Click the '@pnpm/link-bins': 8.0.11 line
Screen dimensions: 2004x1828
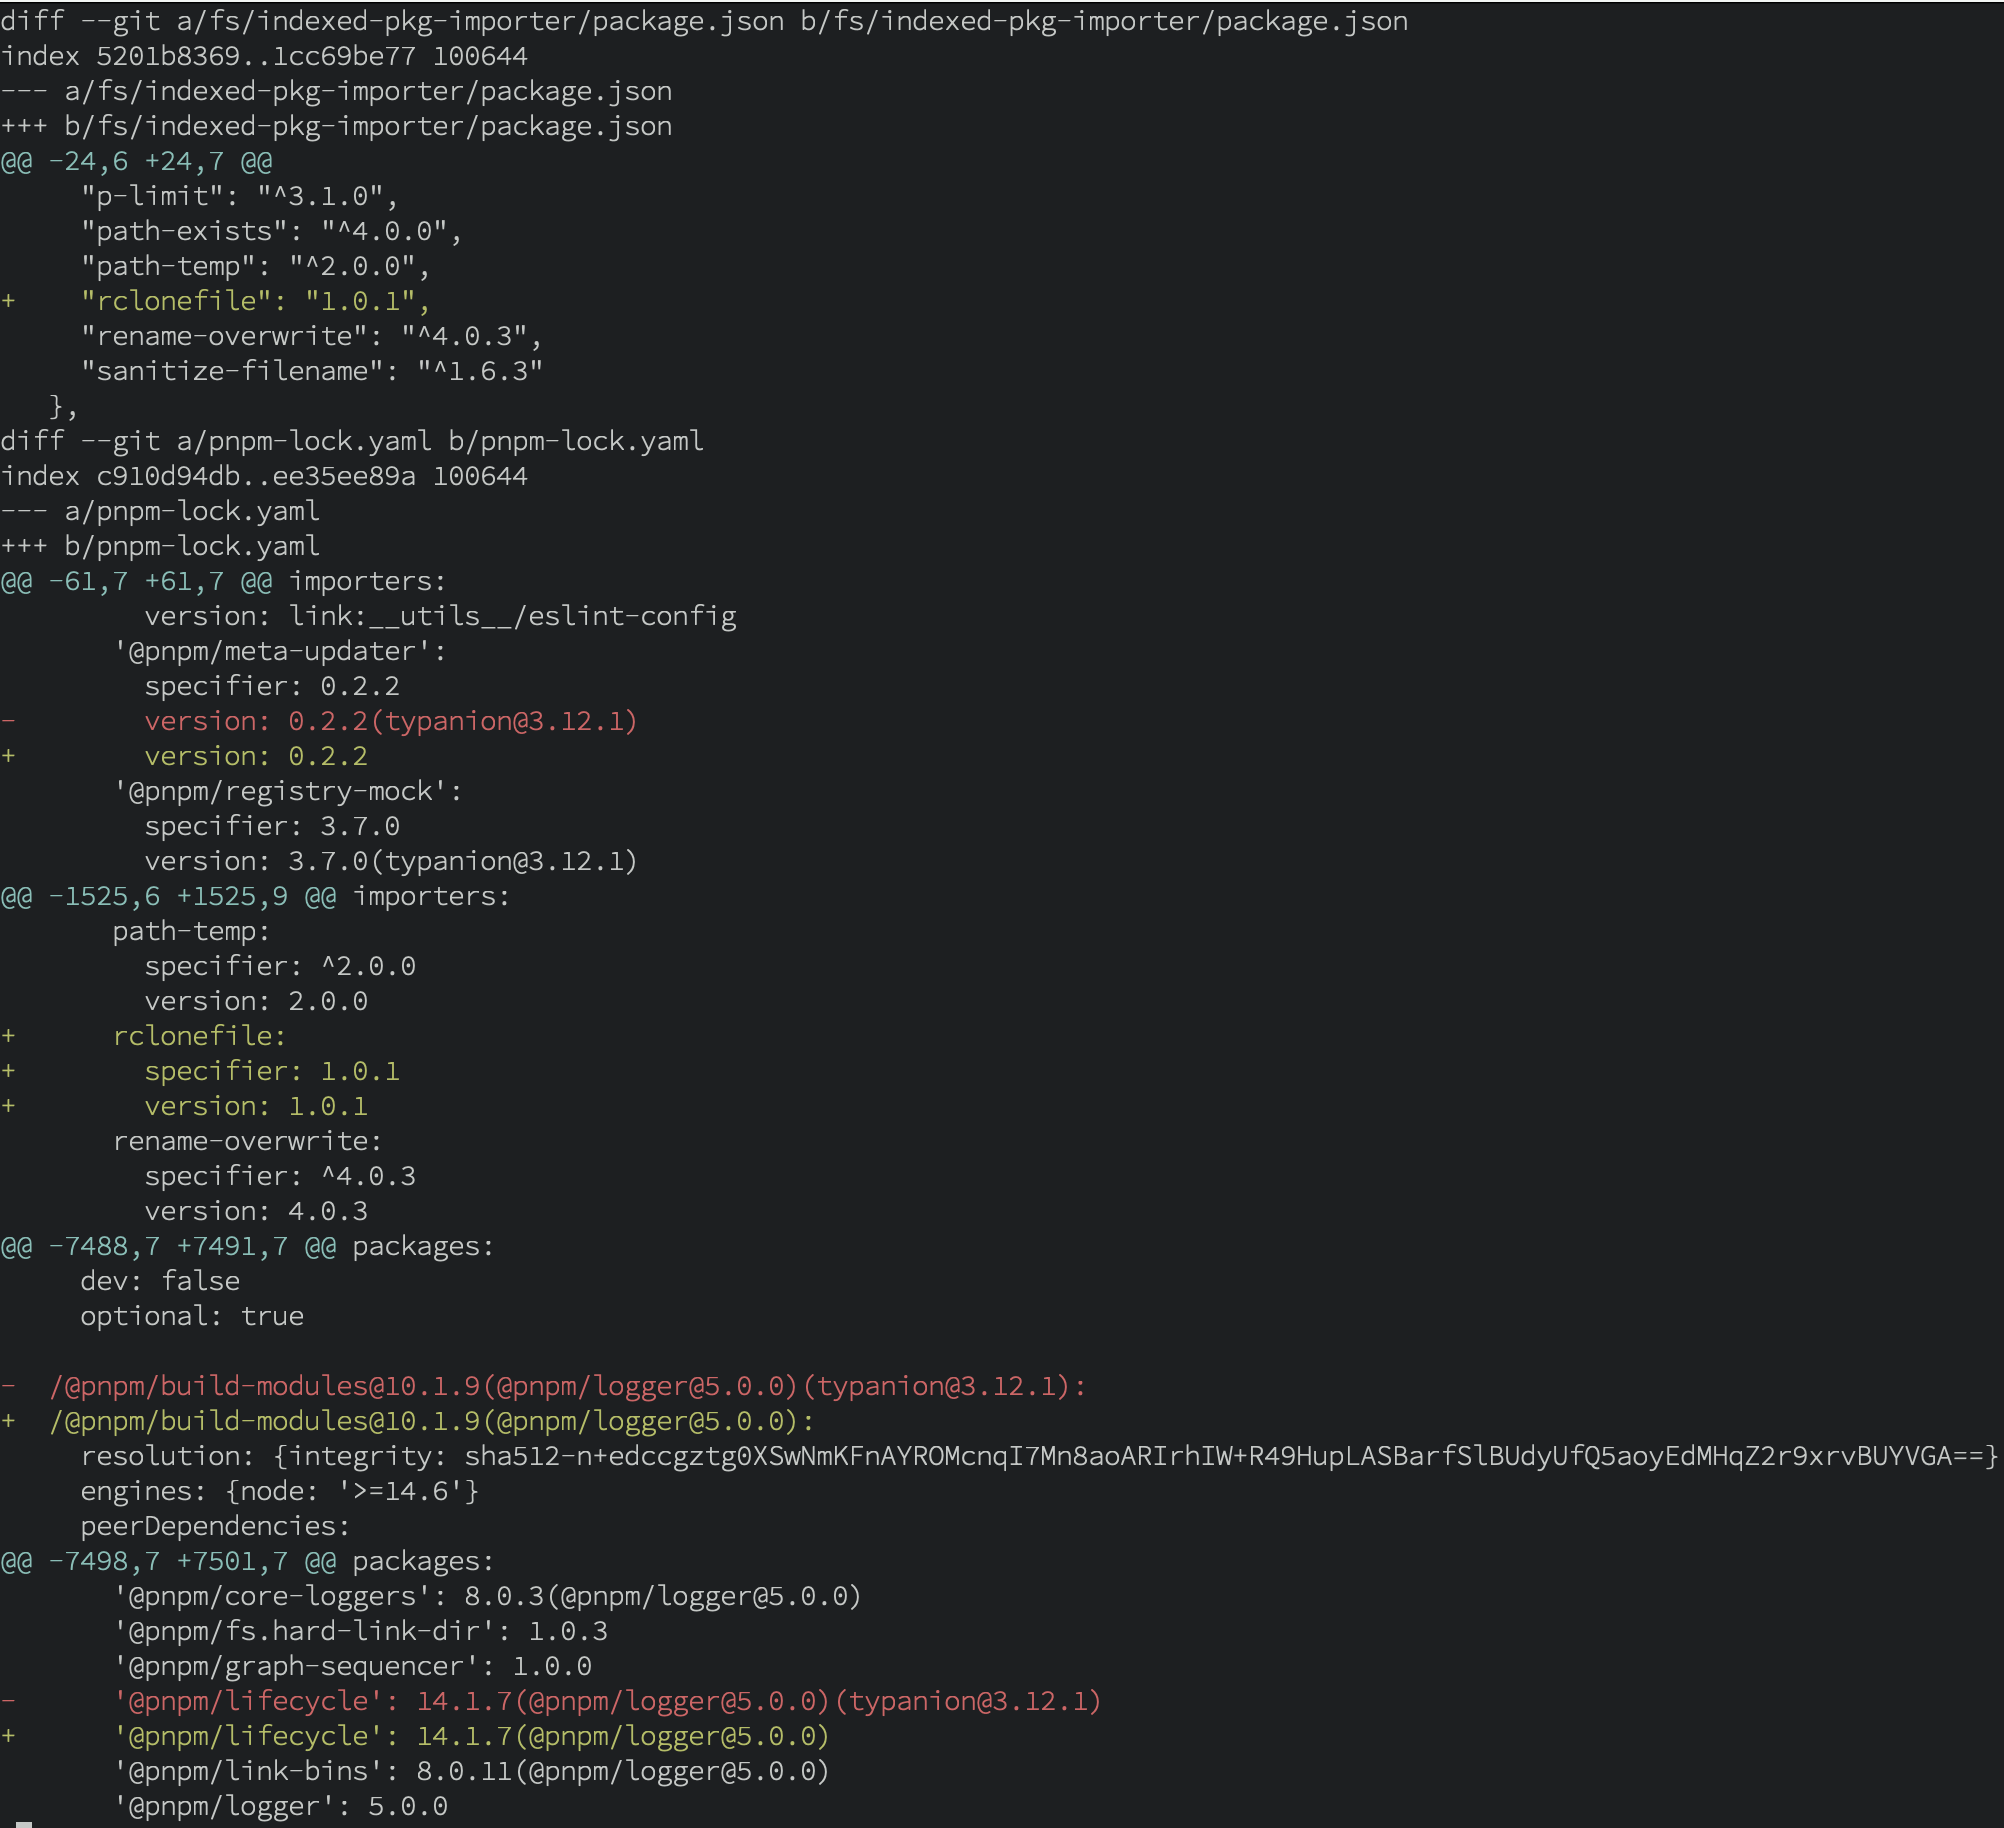pos(471,1771)
